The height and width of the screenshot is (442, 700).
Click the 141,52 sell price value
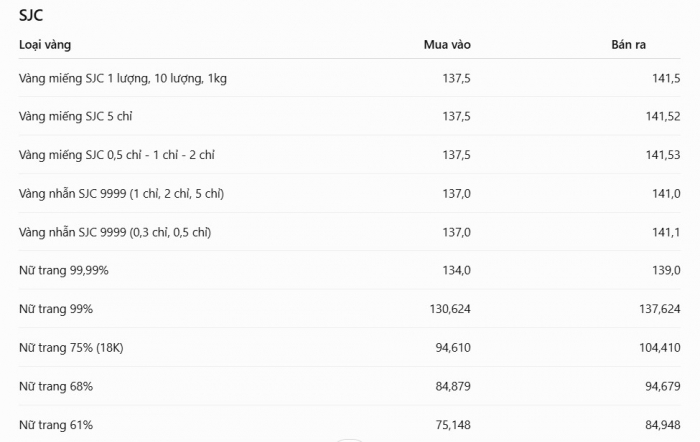663,117
